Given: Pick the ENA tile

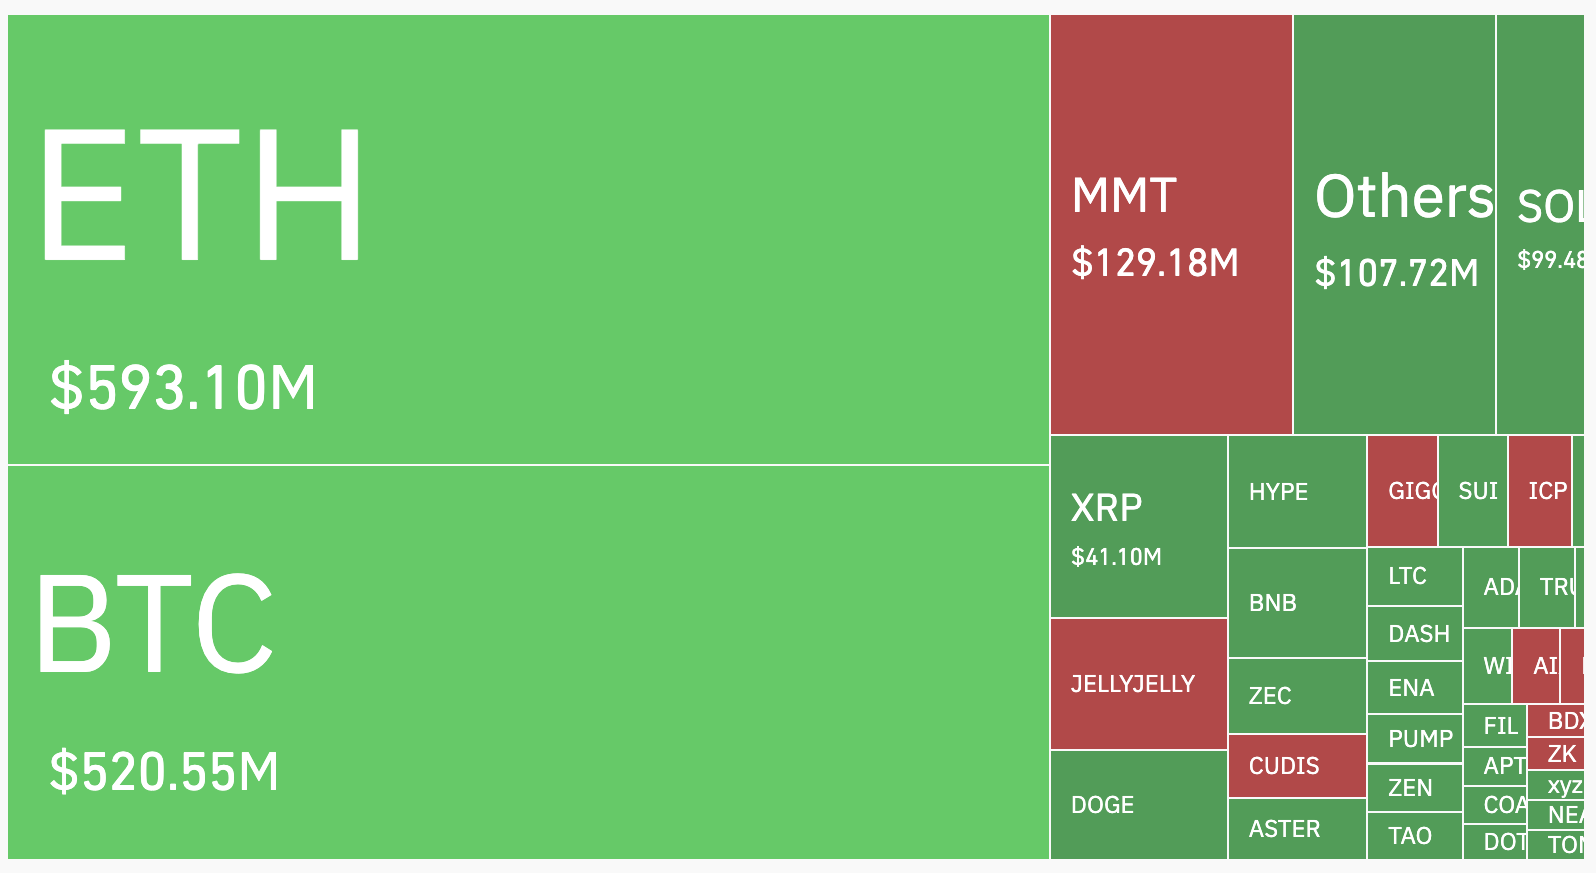Looking at the screenshot, I should pyautogui.click(x=1414, y=688).
